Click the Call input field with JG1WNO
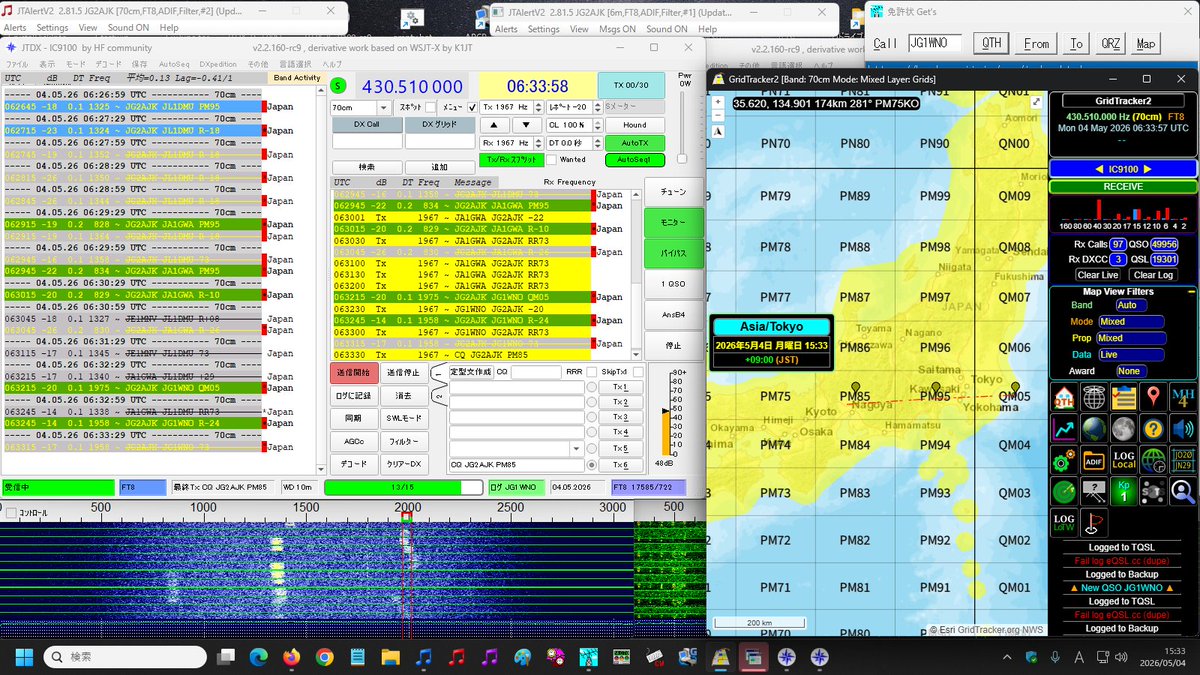 [x=935, y=43]
